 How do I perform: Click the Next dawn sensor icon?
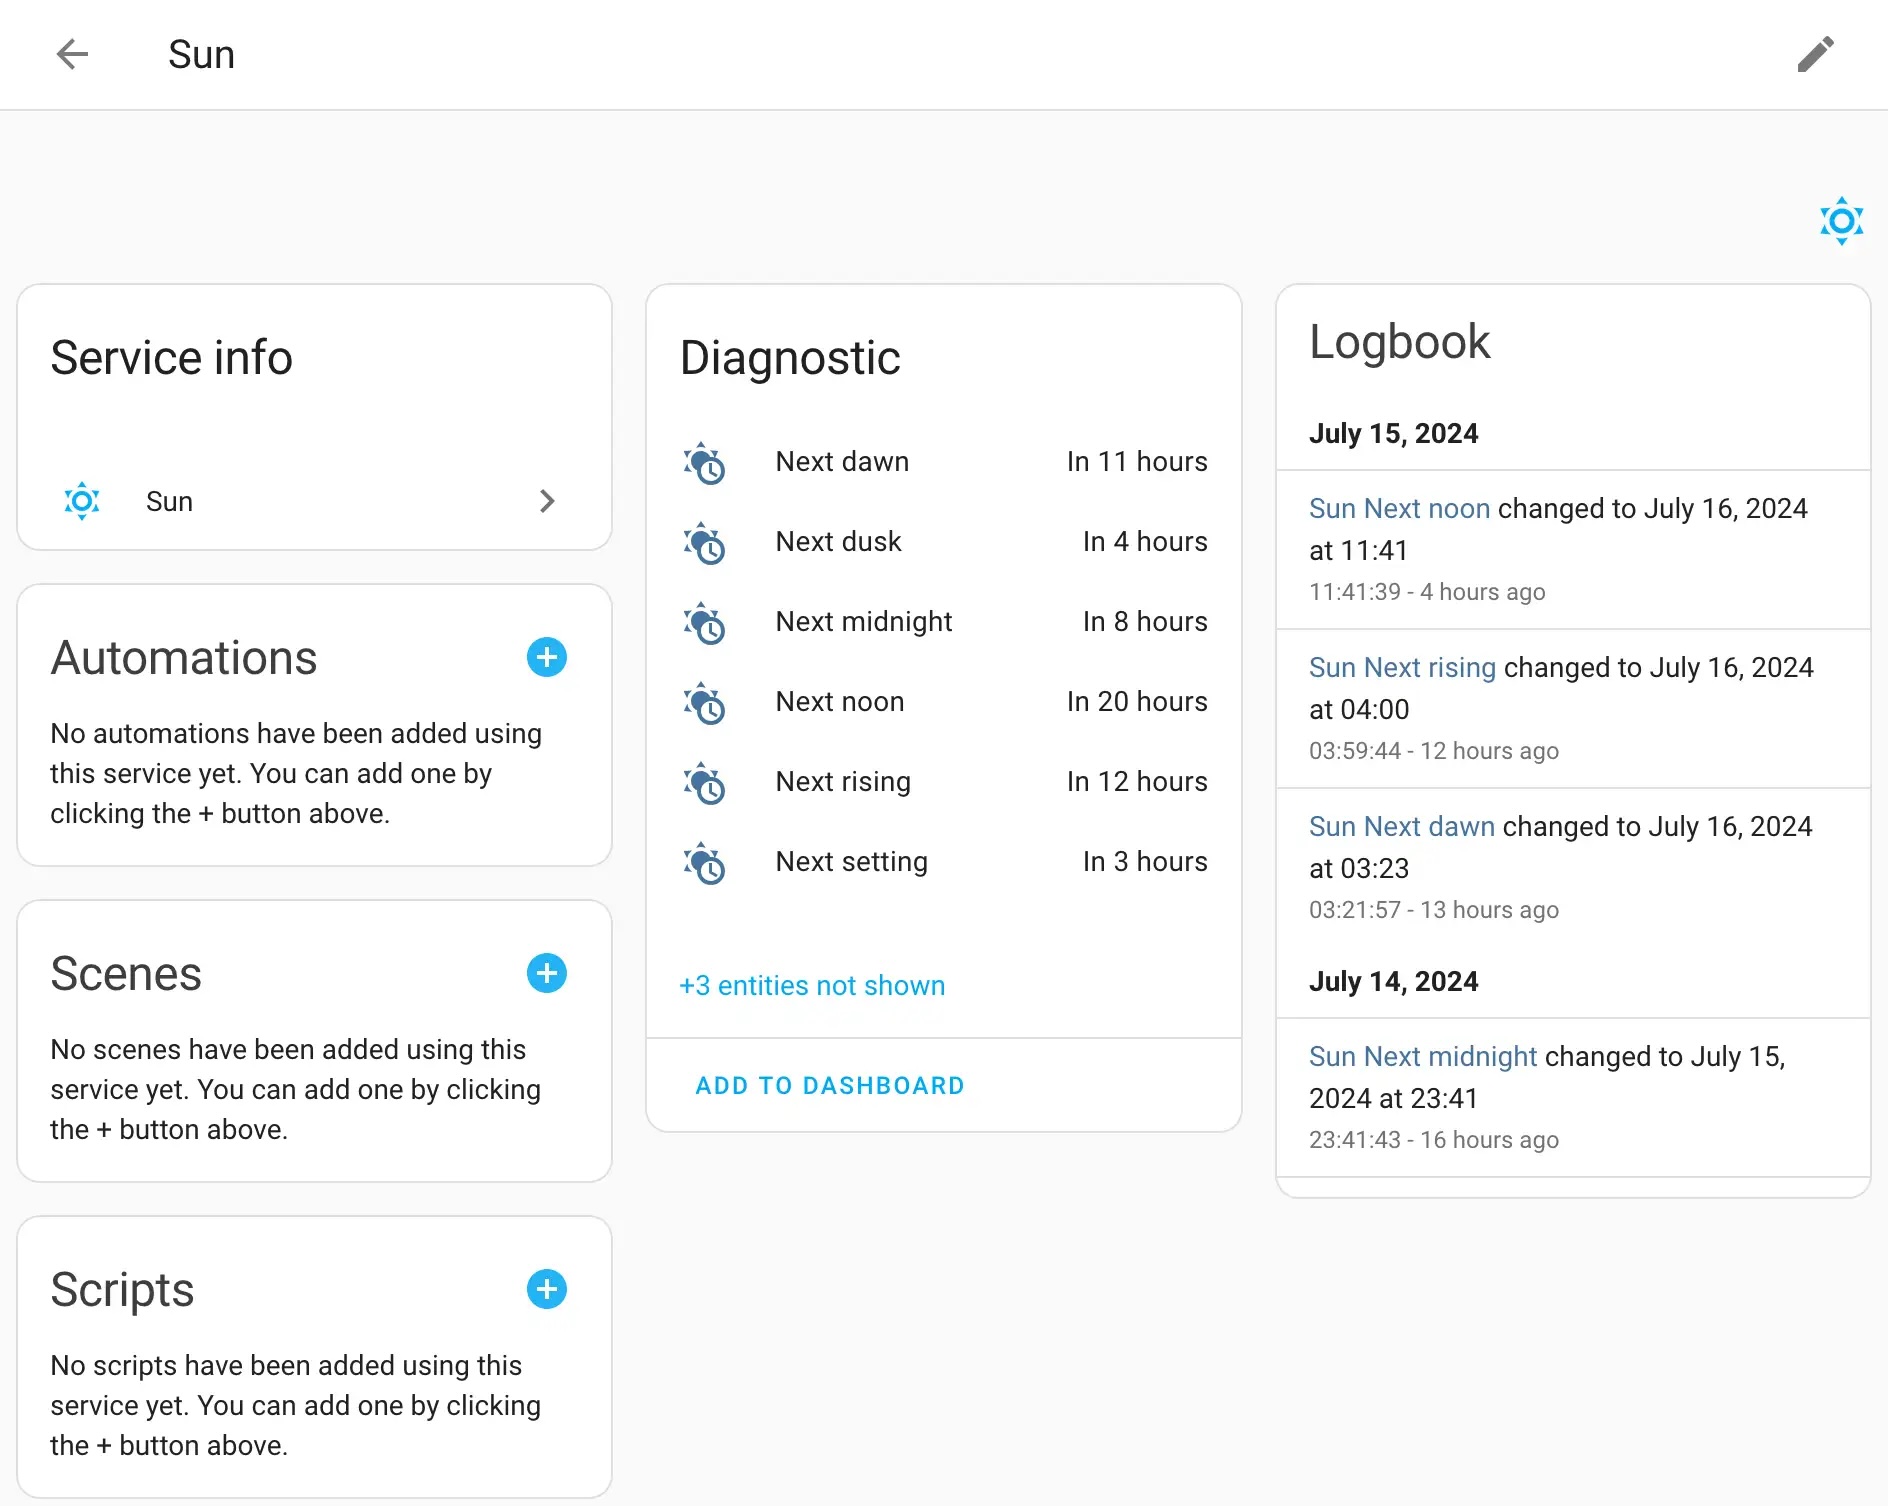(704, 463)
